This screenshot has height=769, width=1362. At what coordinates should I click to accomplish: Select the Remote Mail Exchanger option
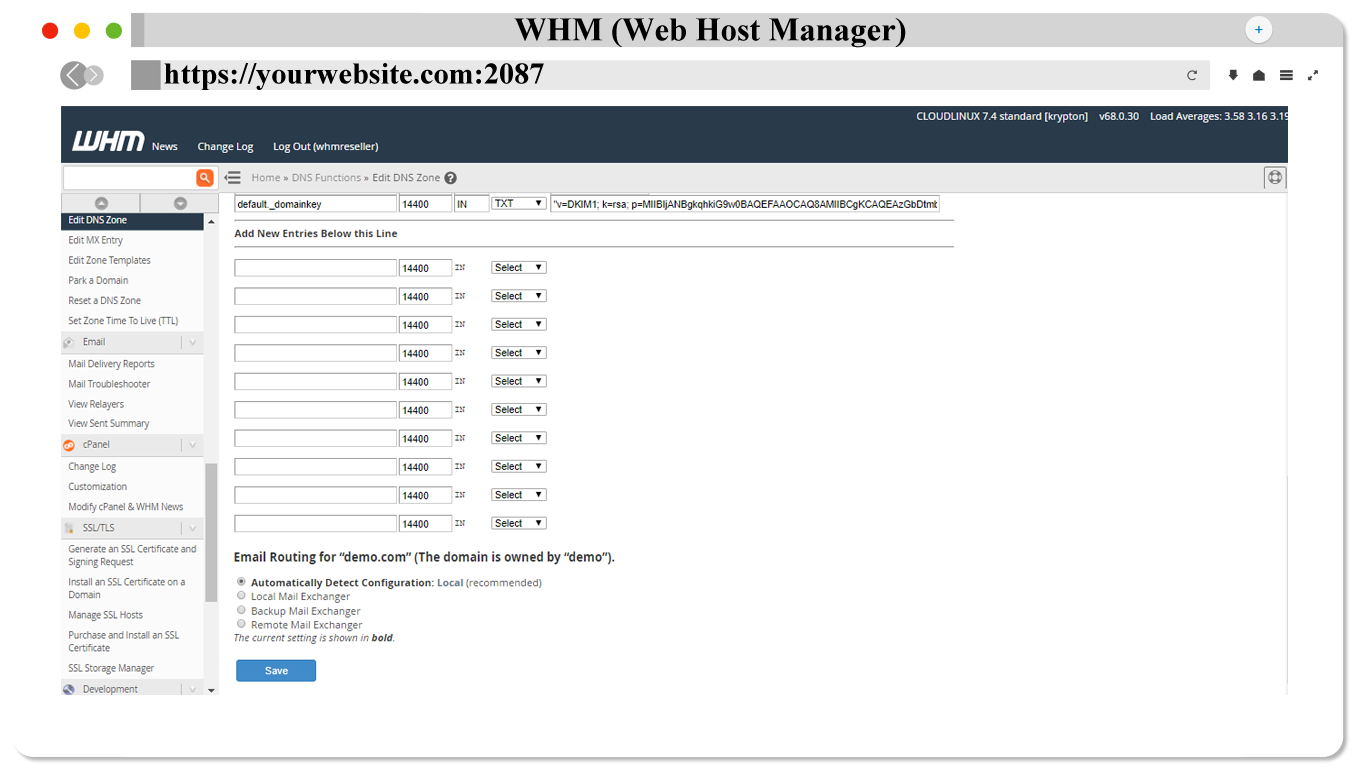pyautogui.click(x=241, y=623)
